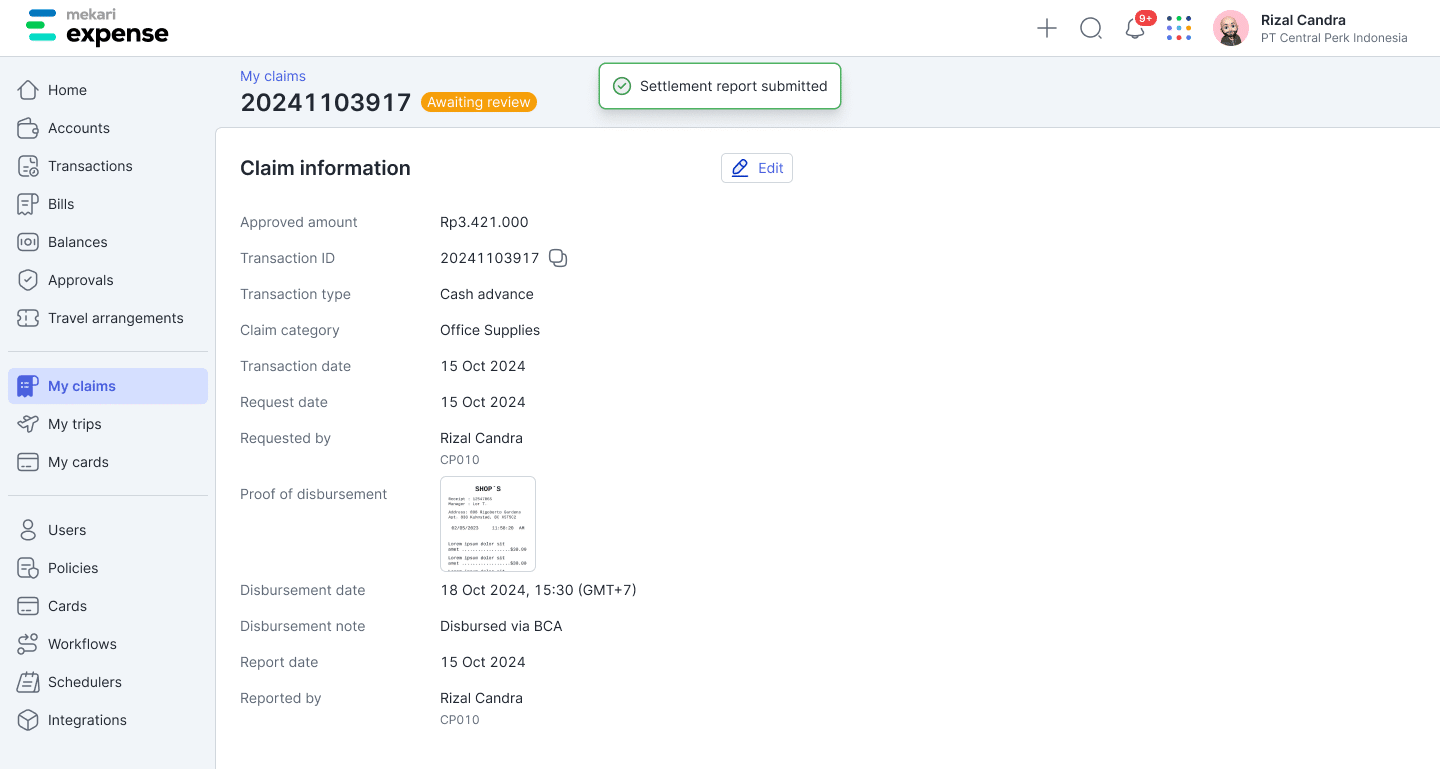The width and height of the screenshot is (1440, 769).
Task: Open notifications bell with 9+ badge
Action: (x=1135, y=29)
